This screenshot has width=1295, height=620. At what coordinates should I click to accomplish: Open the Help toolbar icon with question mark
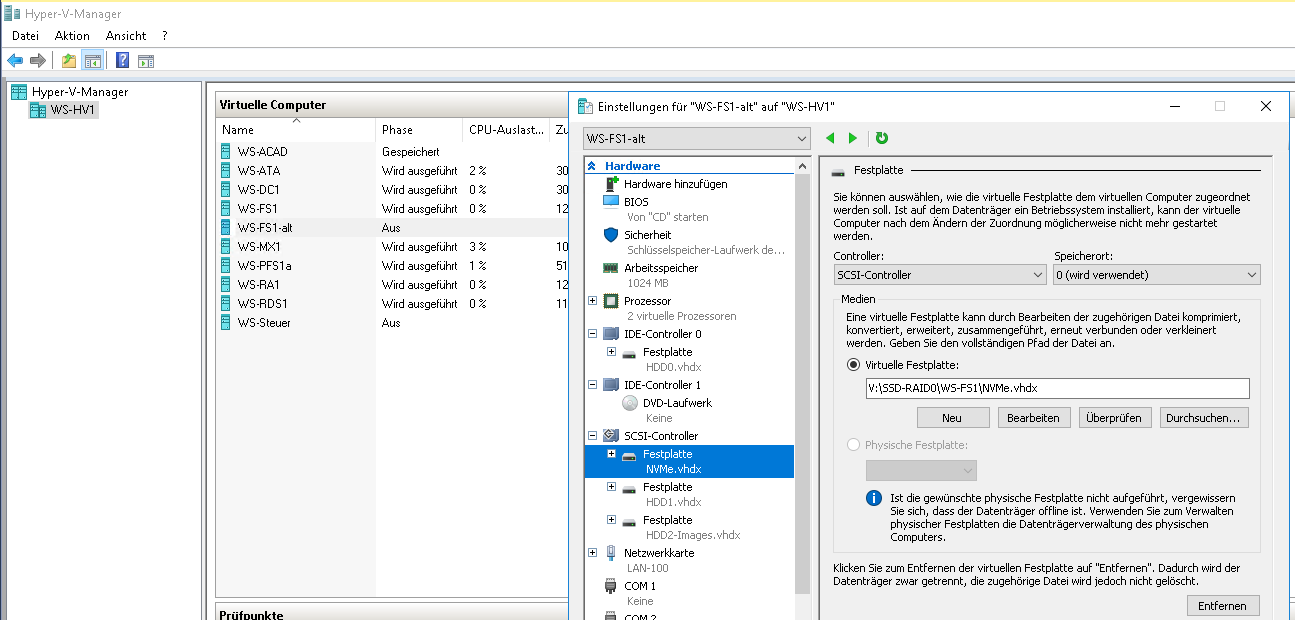coord(122,60)
